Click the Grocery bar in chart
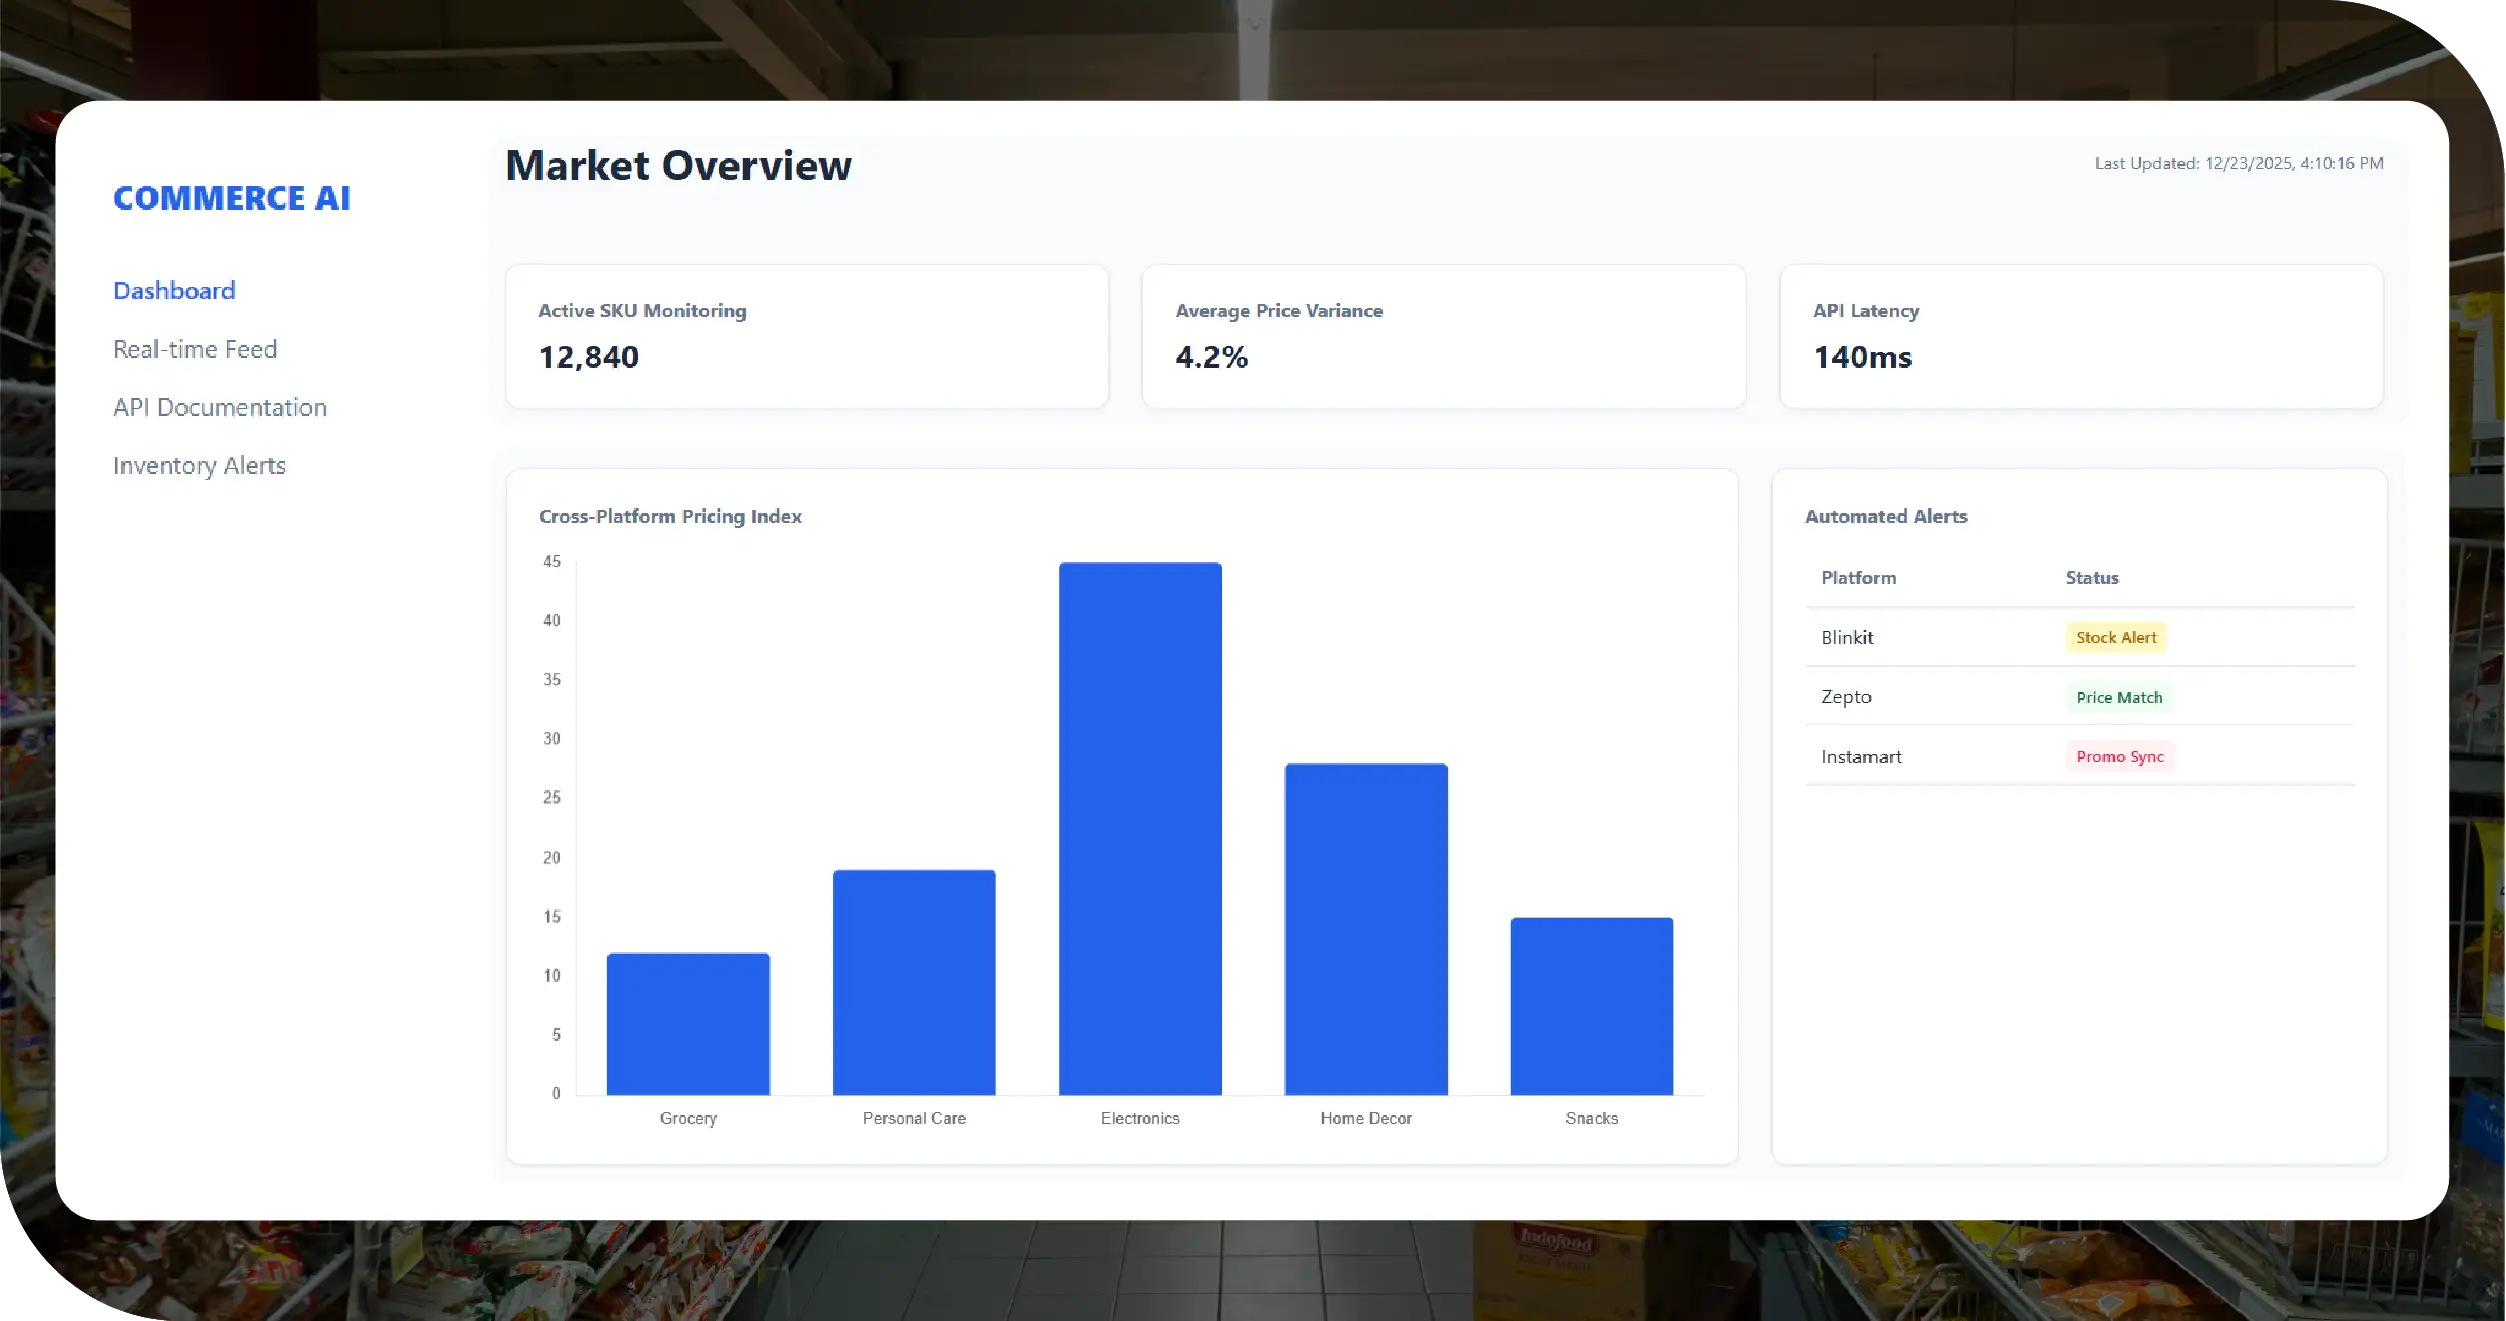Viewport: 2506px width, 1321px height. (688, 1023)
